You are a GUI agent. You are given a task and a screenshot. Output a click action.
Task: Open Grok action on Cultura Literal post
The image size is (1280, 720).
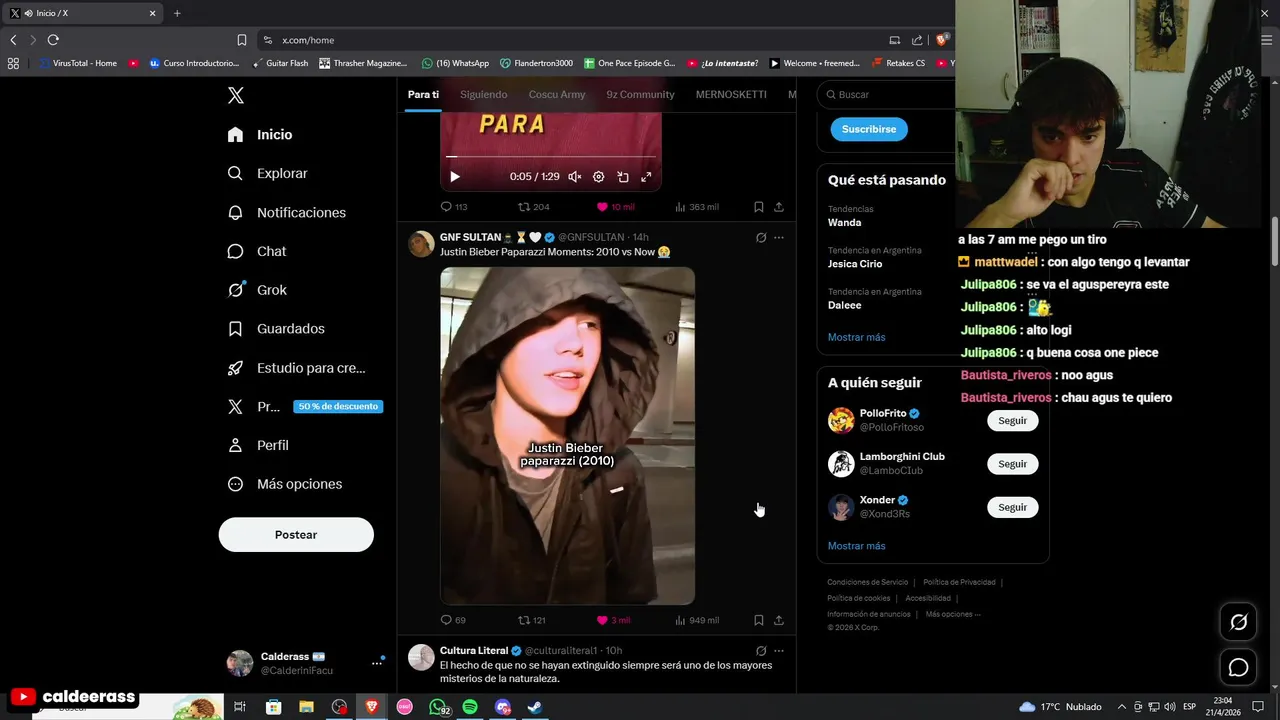click(761, 651)
